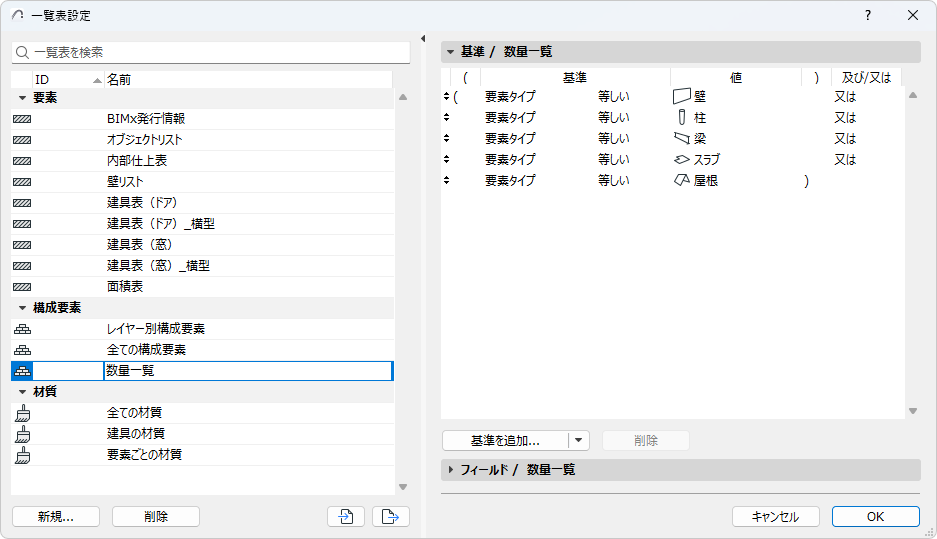The width and height of the screenshot is (937, 539).
Task: Click 等しい in the 柱 criteria row
Action: (x=614, y=117)
